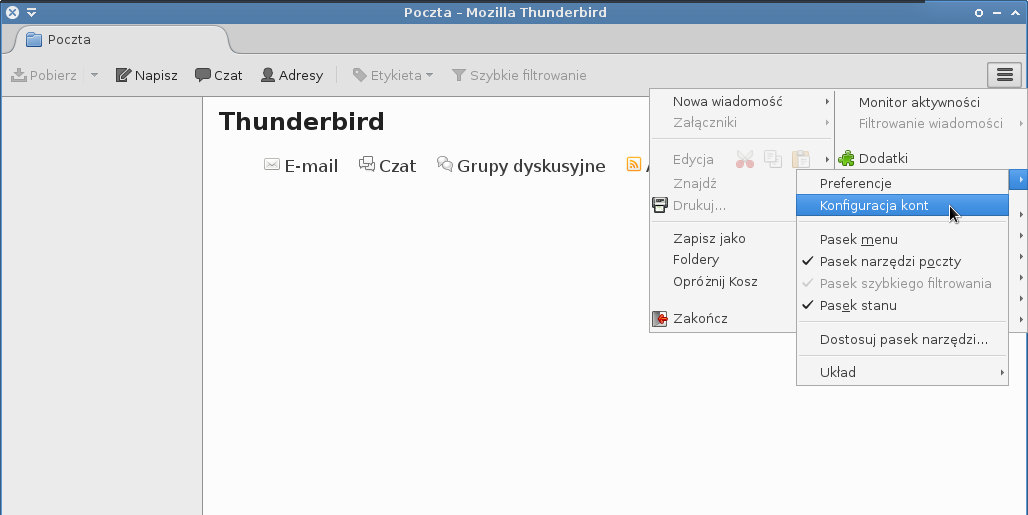The height and width of the screenshot is (515, 1028).
Task: Click the window menu arrow in title bar
Action: pos(31,12)
